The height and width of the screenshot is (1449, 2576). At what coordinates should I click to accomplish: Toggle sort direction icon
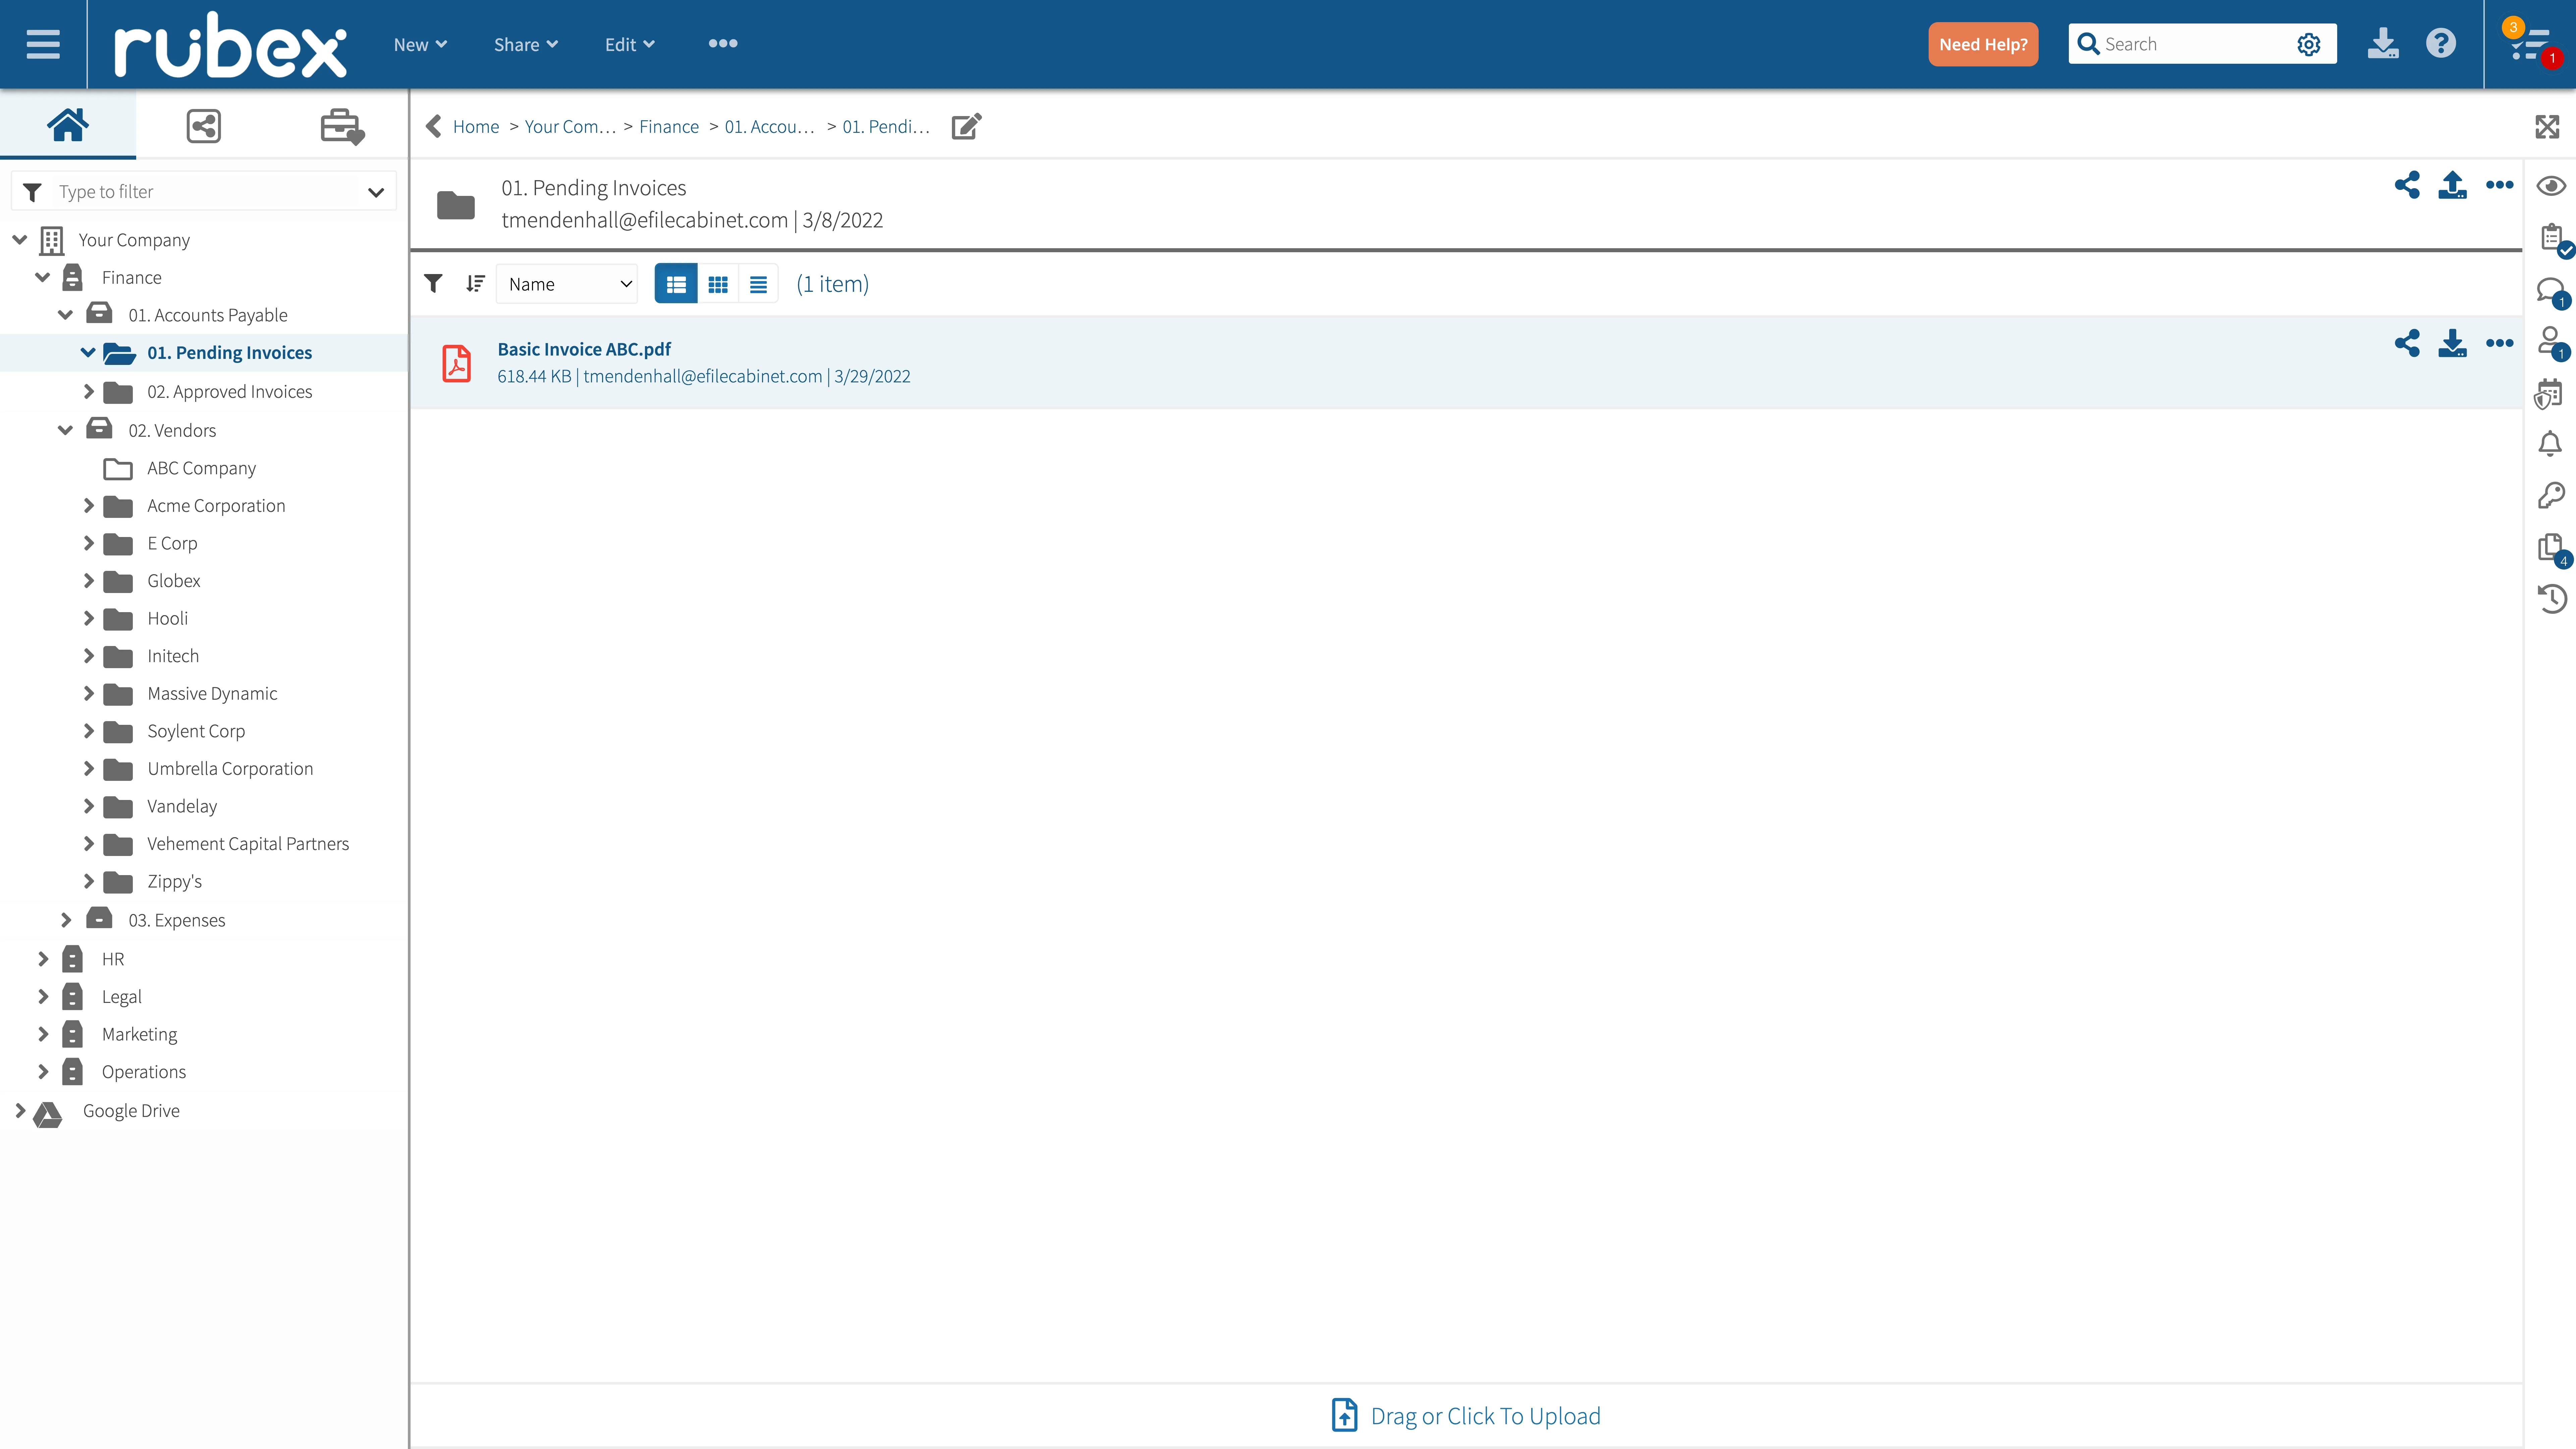475,284
